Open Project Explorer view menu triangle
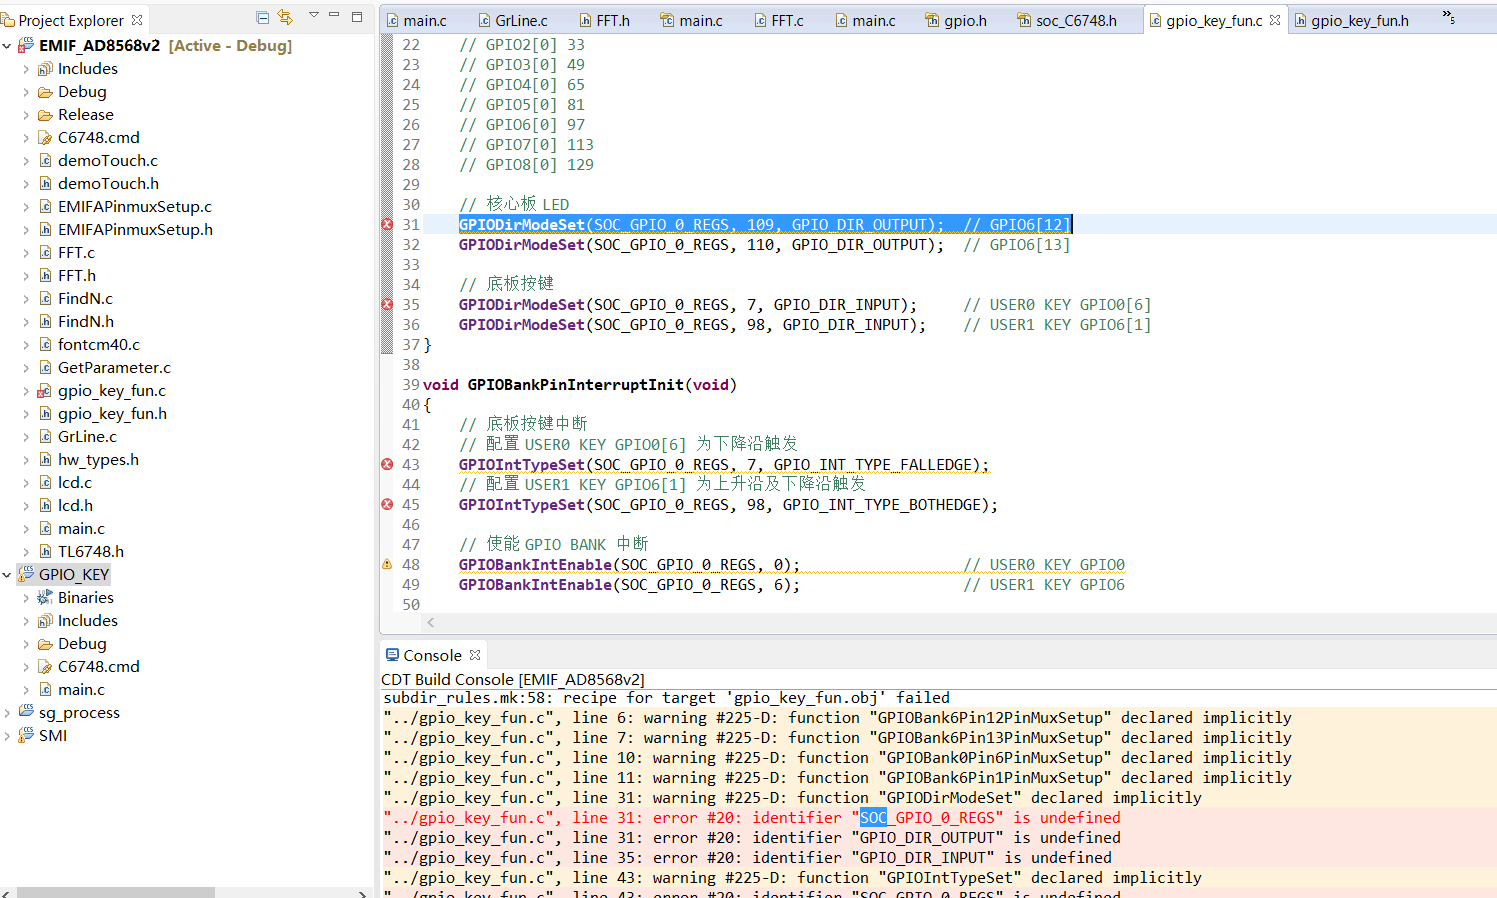 pos(313,16)
